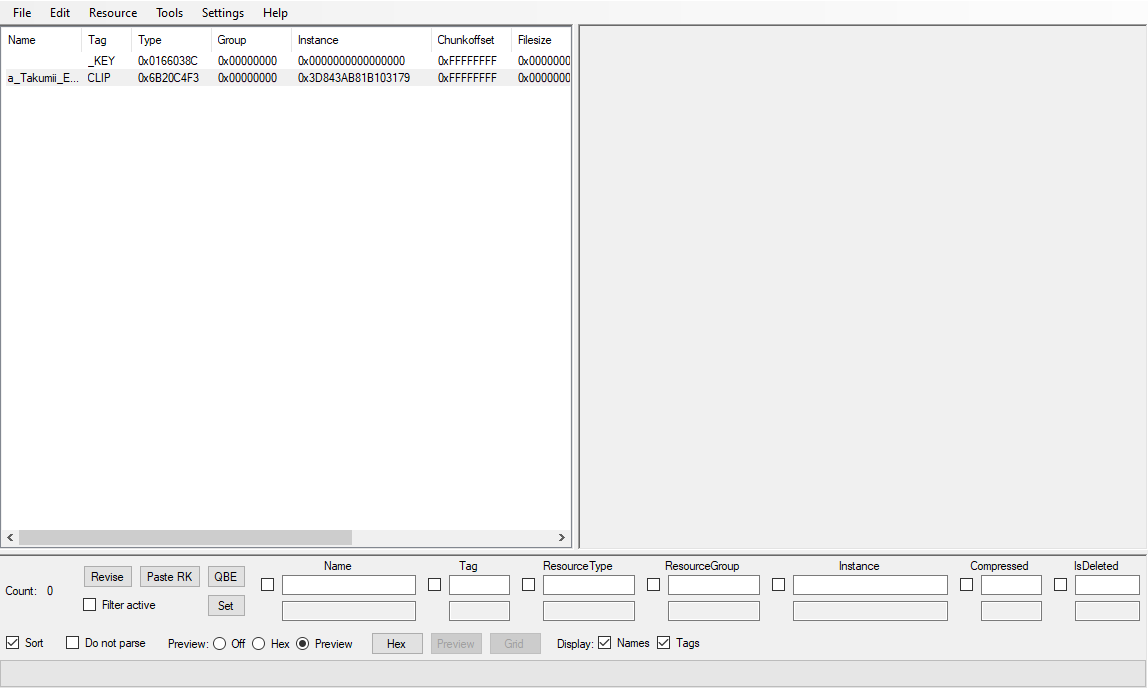Toggle the Sort checkbox
The width and height of the screenshot is (1148, 688).
pyautogui.click(x=13, y=643)
